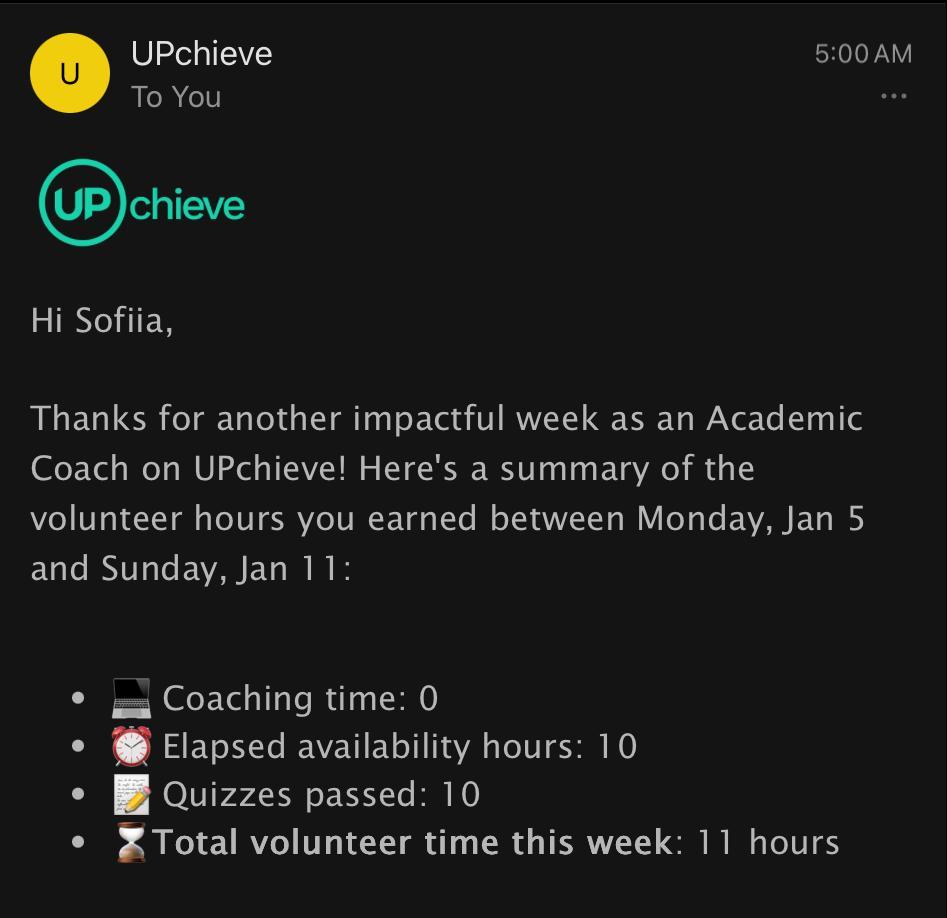Viewport: 947px width, 918px height.
Task: Click the laptop emoji beside Coaching time
Action: tap(131, 698)
